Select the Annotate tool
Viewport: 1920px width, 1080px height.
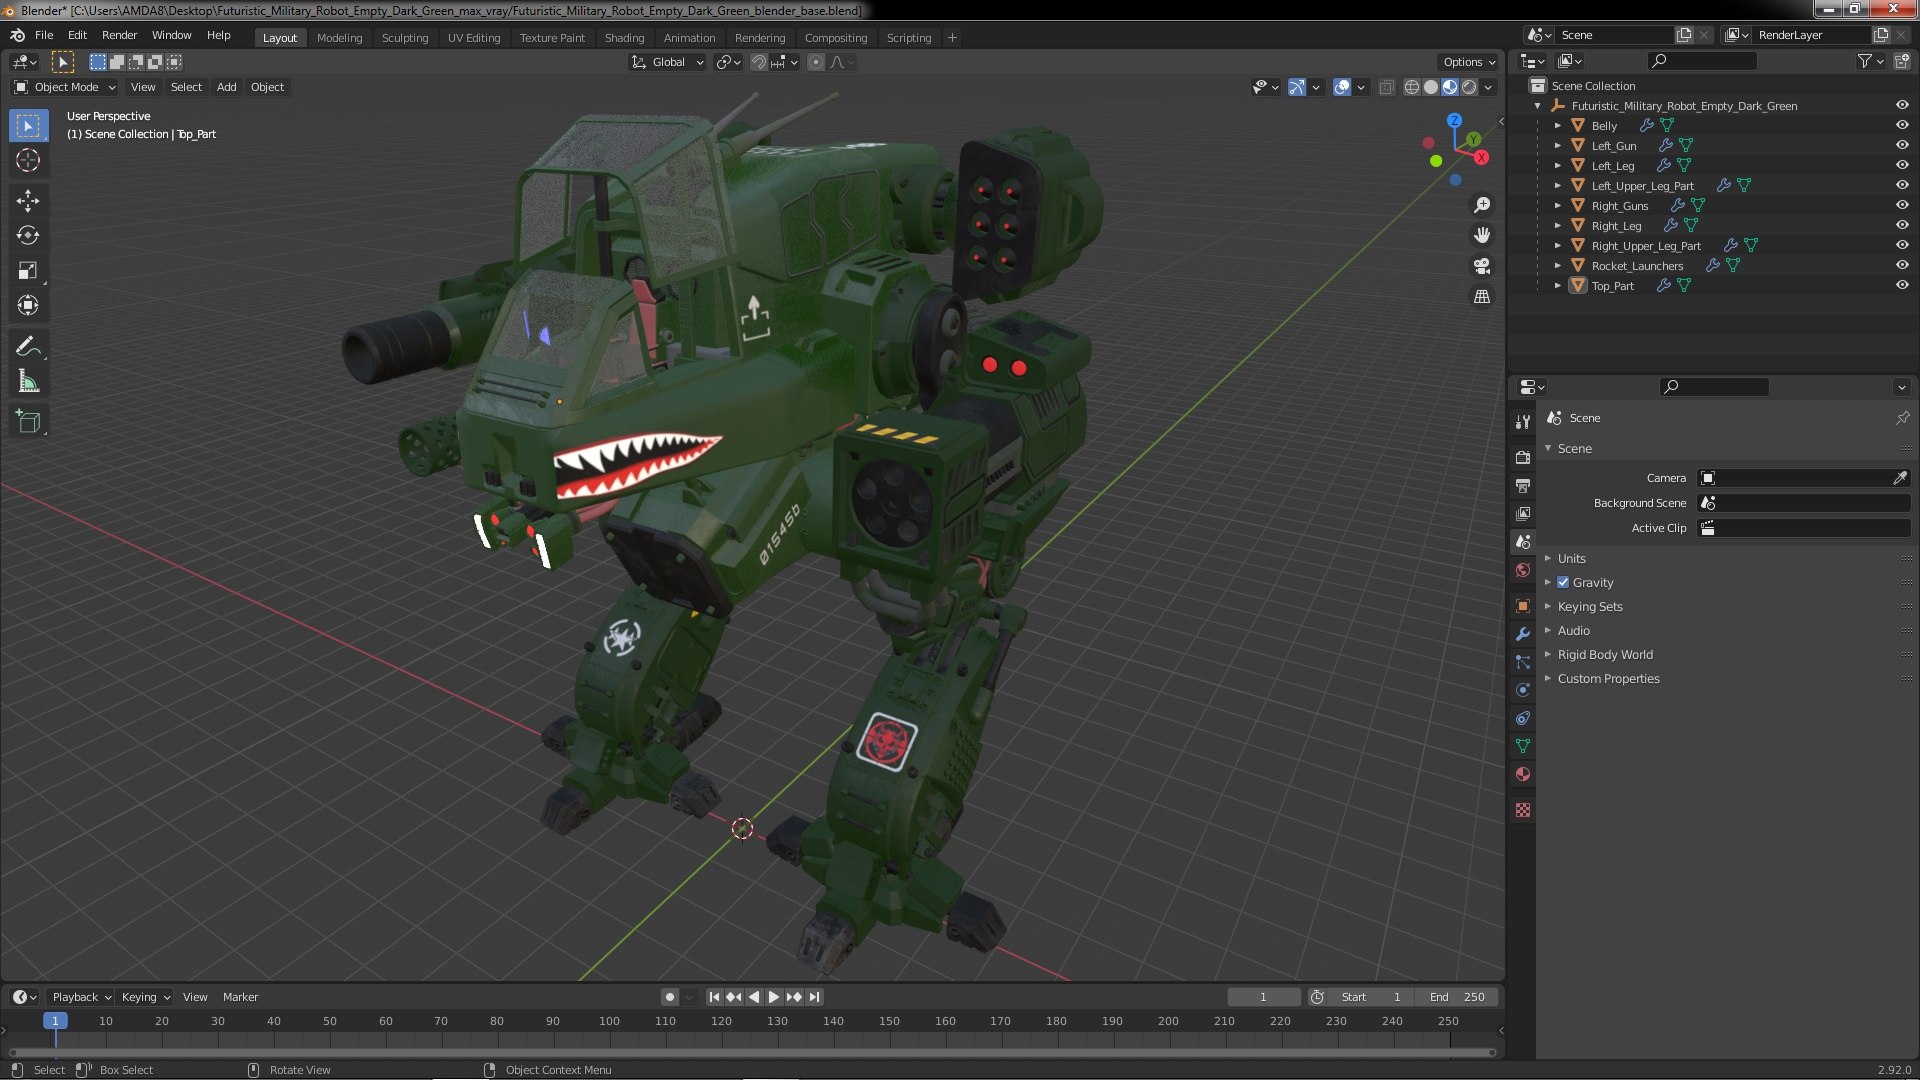click(x=28, y=347)
